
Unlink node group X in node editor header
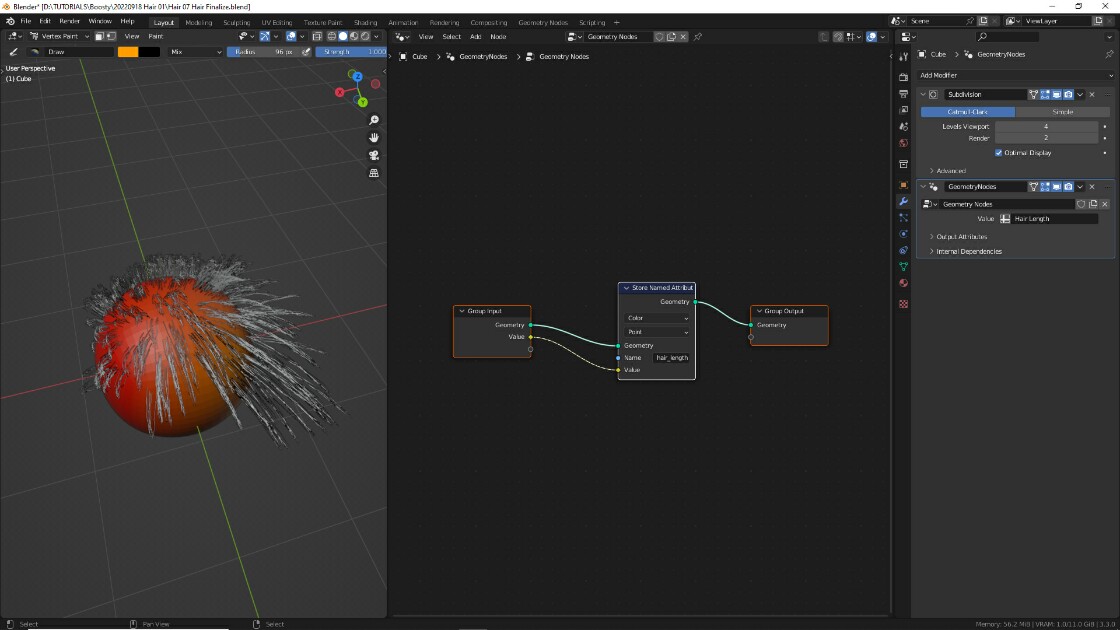tap(683, 36)
